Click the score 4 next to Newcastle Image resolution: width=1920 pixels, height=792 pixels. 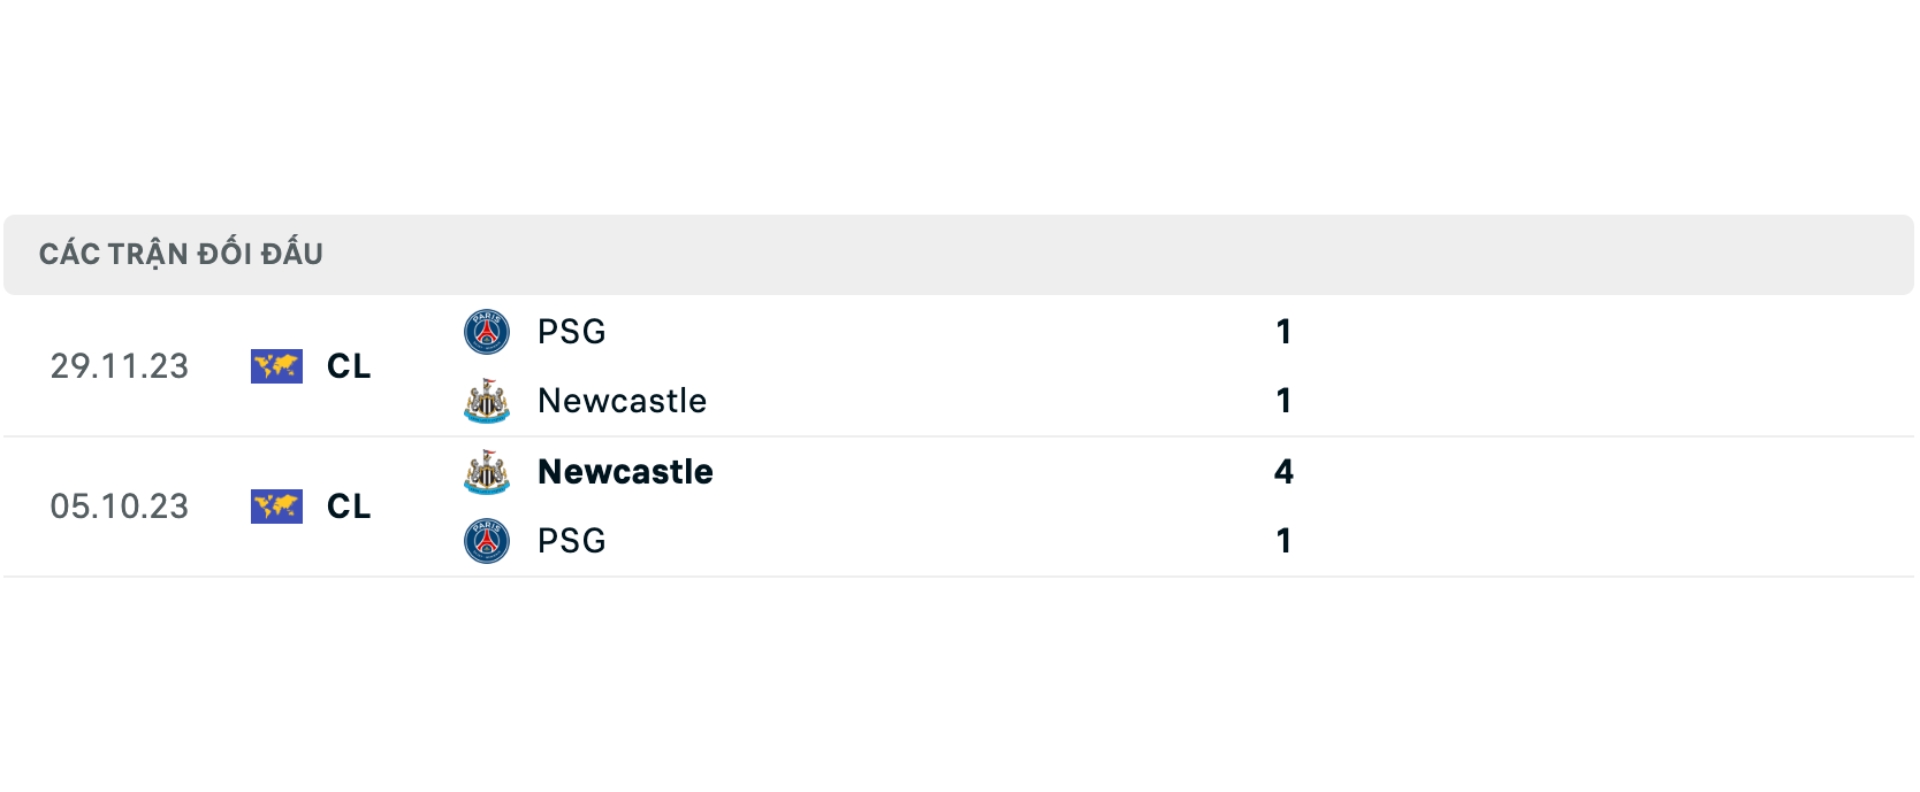point(1283,471)
